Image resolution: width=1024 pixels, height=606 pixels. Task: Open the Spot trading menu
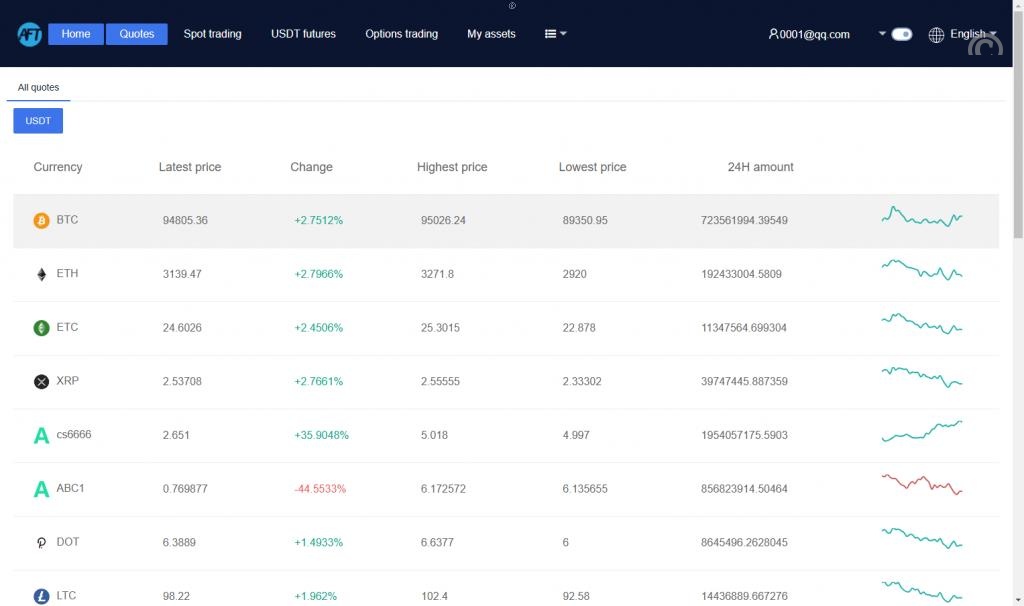[212, 34]
